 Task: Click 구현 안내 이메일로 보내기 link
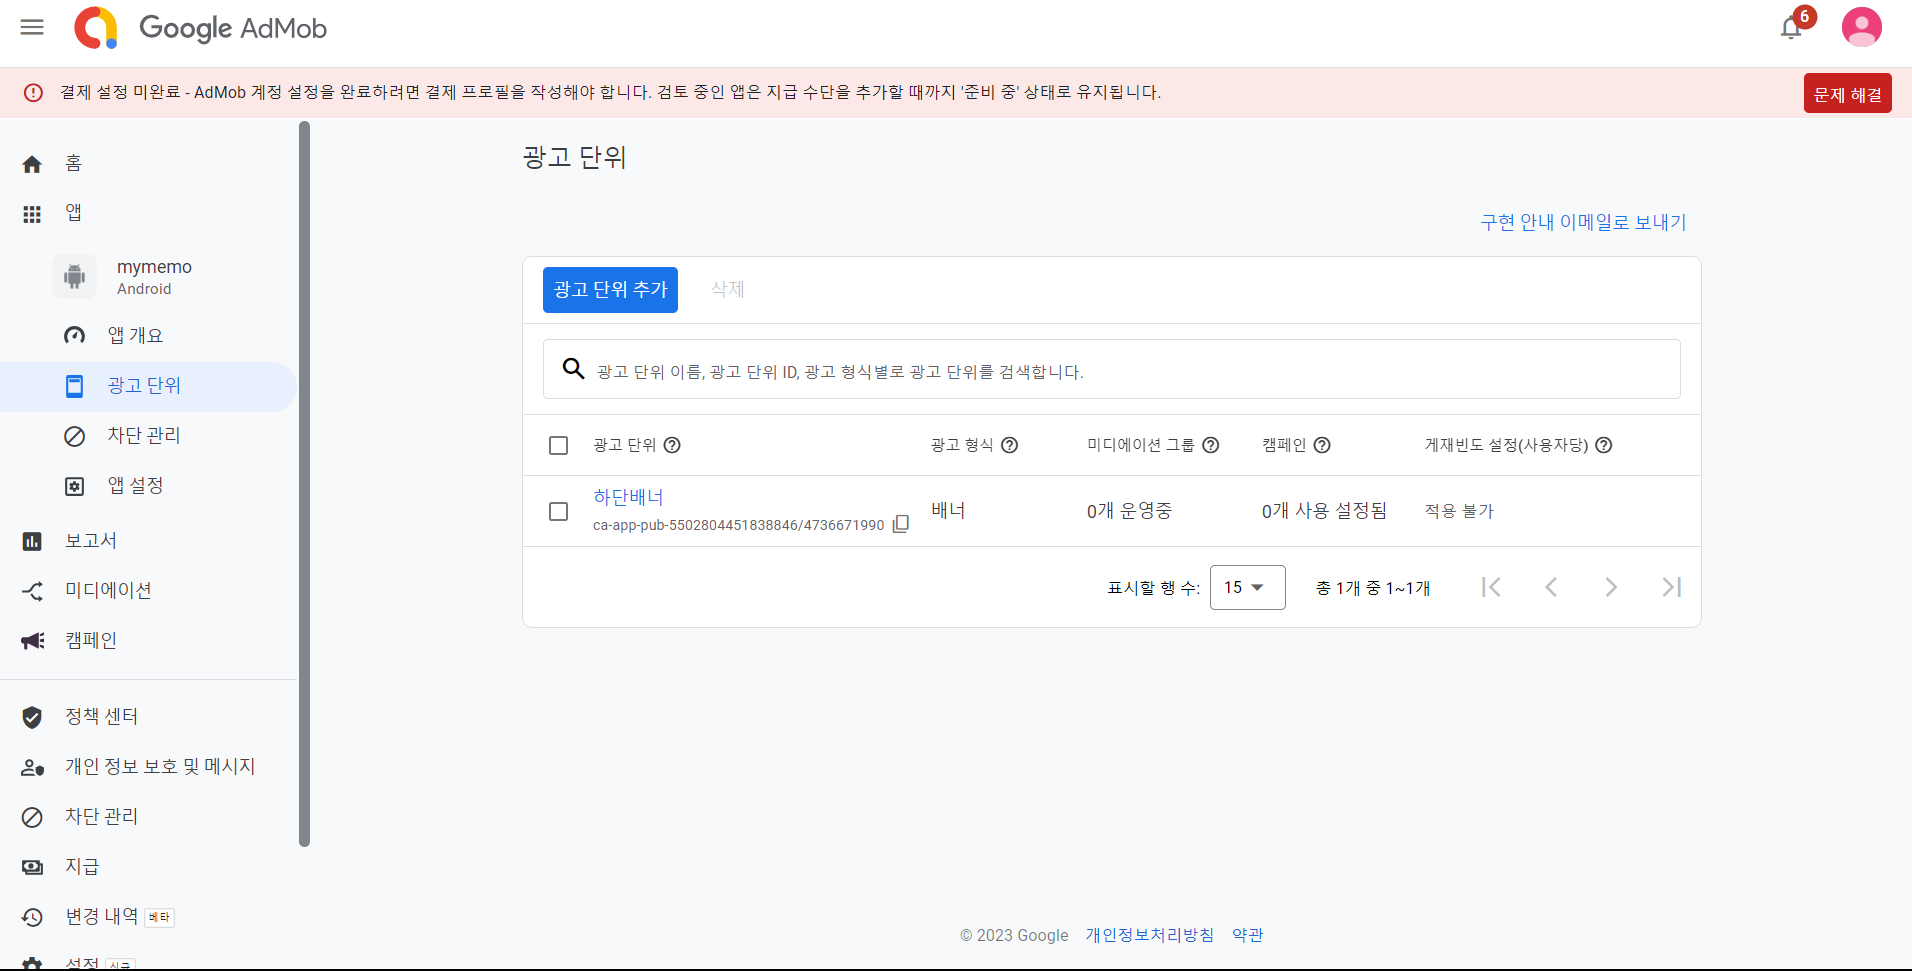1583,222
